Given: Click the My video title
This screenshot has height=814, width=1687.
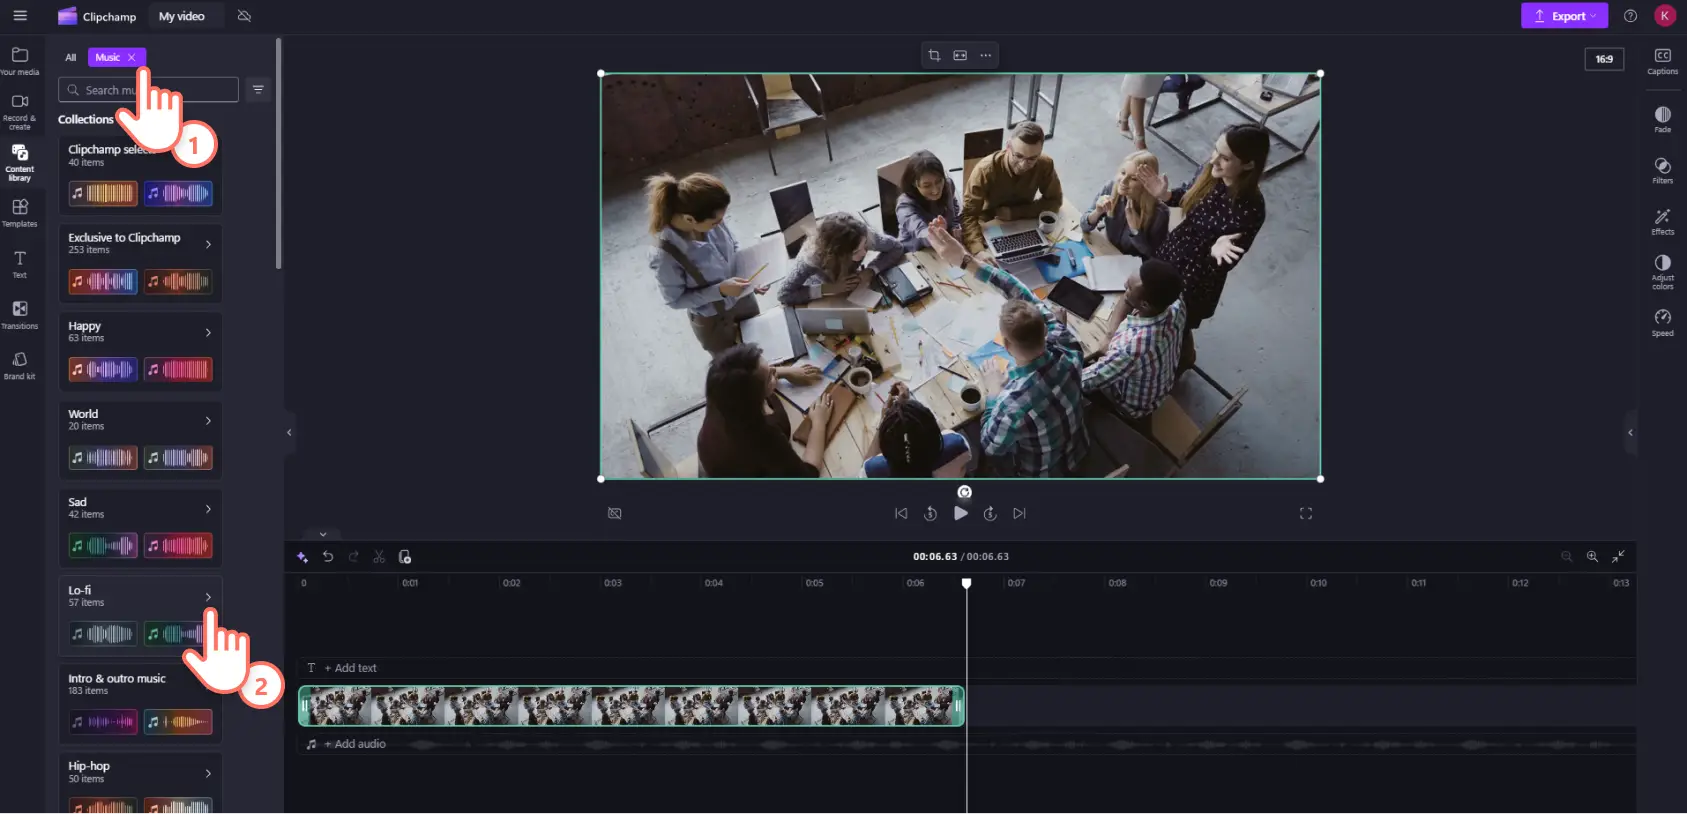Looking at the screenshot, I should click(x=181, y=16).
